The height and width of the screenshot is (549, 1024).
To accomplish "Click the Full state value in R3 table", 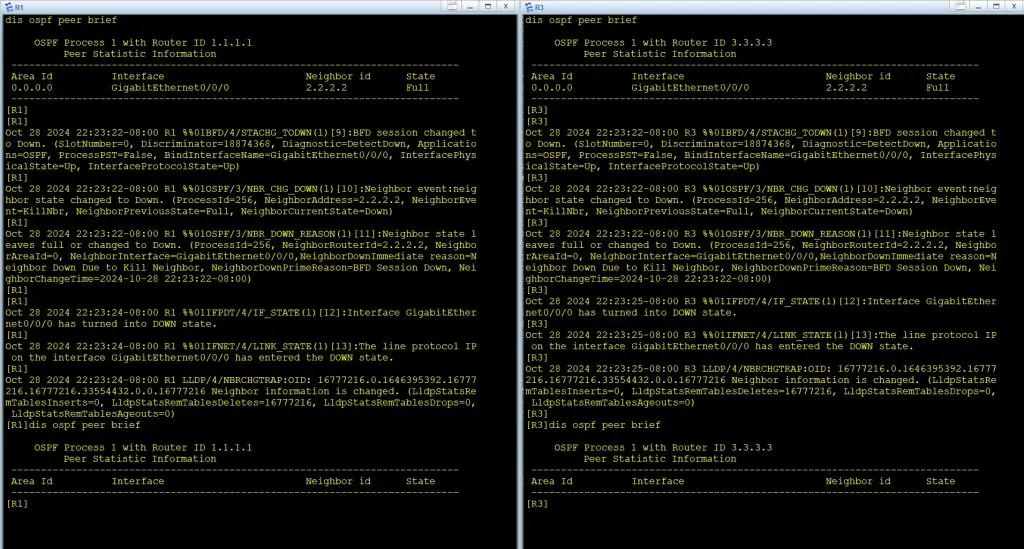I will pyautogui.click(x=937, y=87).
